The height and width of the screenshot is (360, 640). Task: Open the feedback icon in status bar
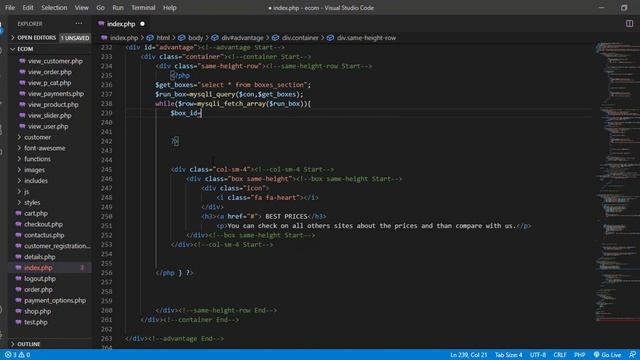coord(632,355)
